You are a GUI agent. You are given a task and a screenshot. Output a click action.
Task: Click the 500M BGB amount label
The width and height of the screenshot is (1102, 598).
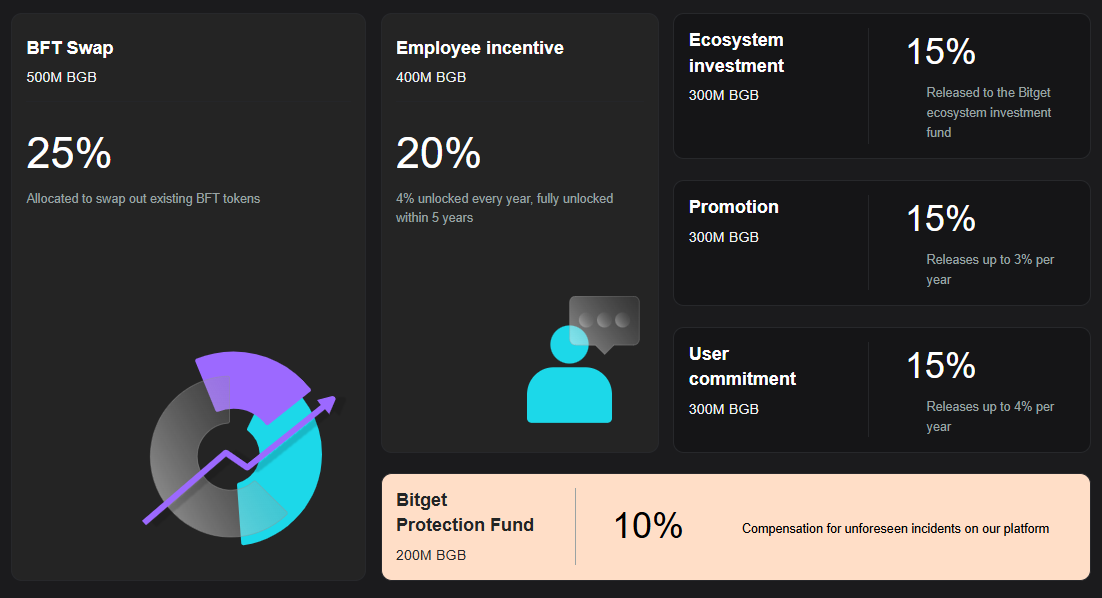62,77
